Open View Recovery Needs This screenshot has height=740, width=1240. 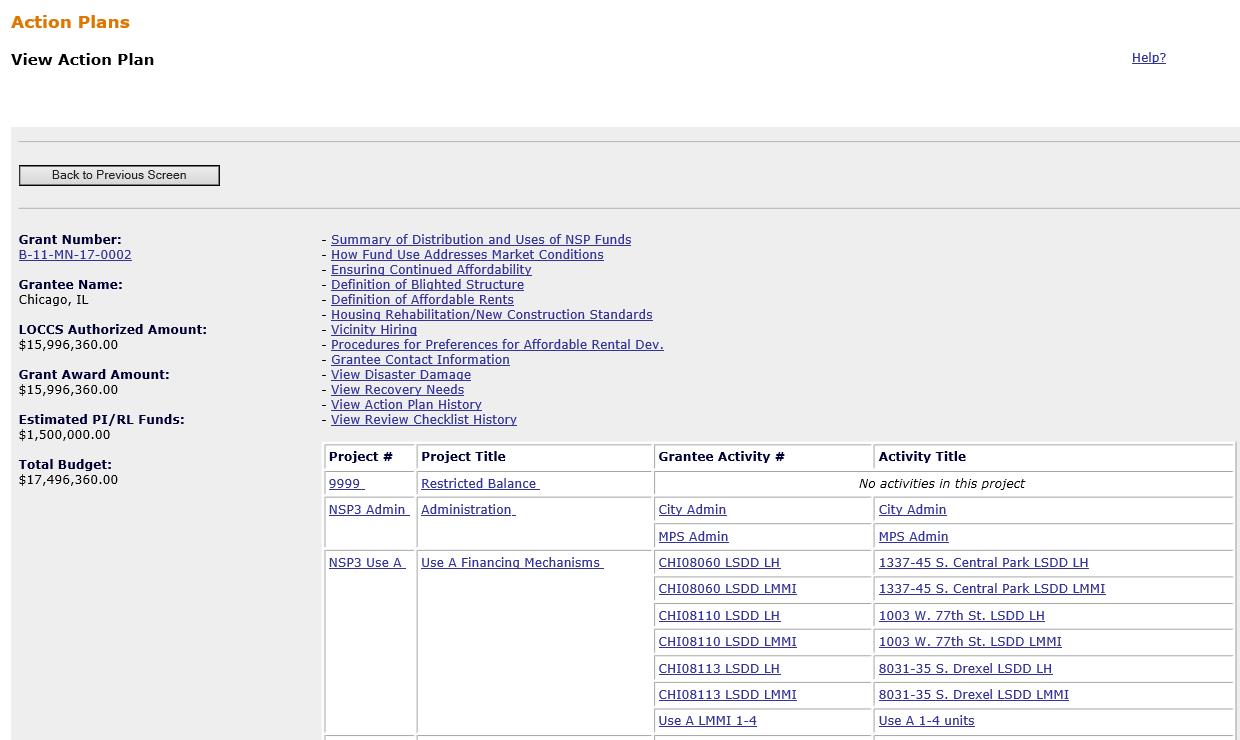(397, 389)
